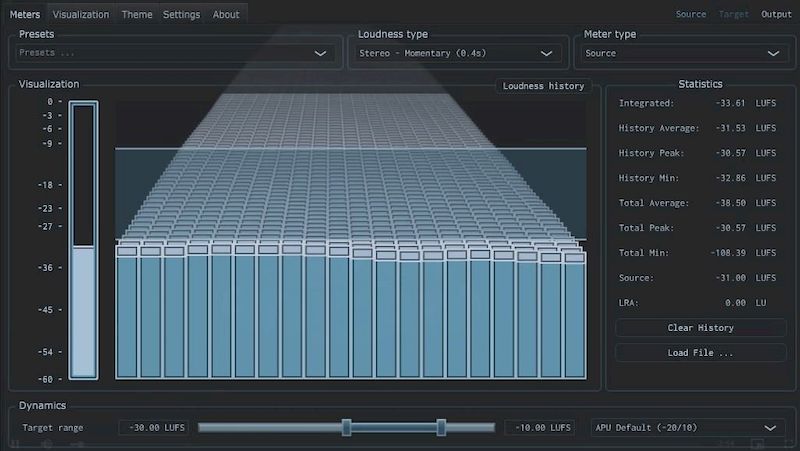The width and height of the screenshot is (800, 451).
Task: Select the Output view at top right
Action: [x=776, y=14]
